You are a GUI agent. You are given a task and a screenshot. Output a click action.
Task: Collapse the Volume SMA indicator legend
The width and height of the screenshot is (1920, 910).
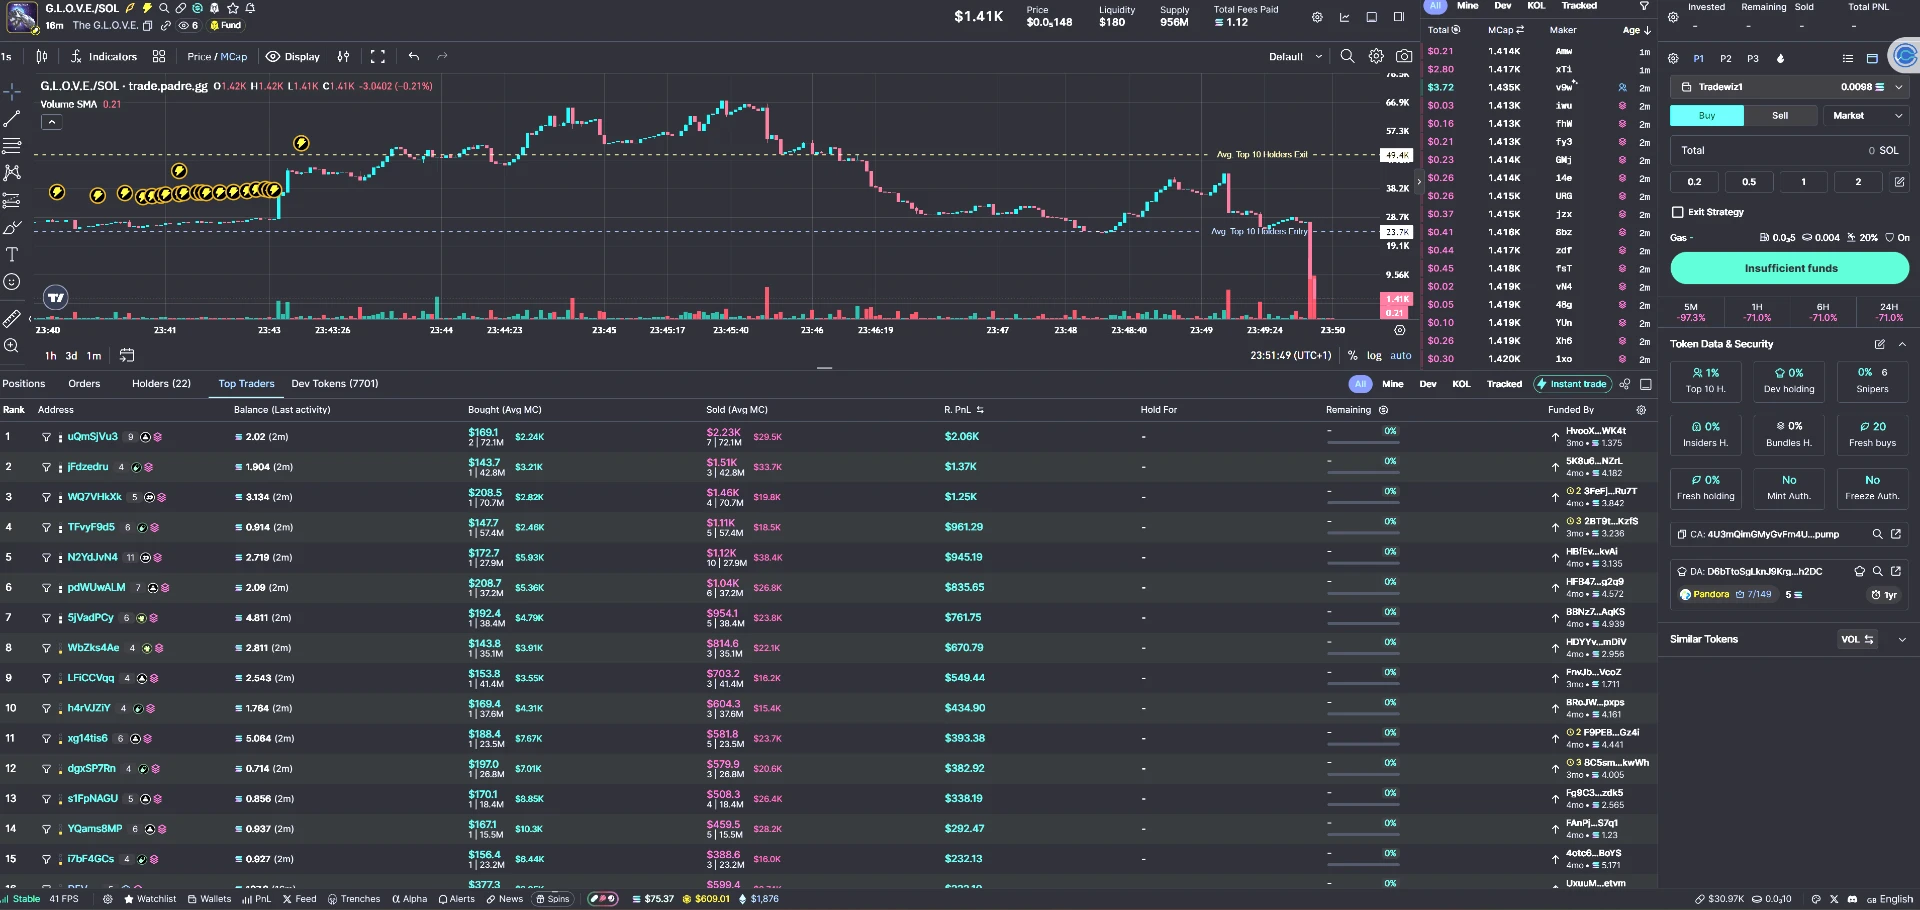[52, 122]
